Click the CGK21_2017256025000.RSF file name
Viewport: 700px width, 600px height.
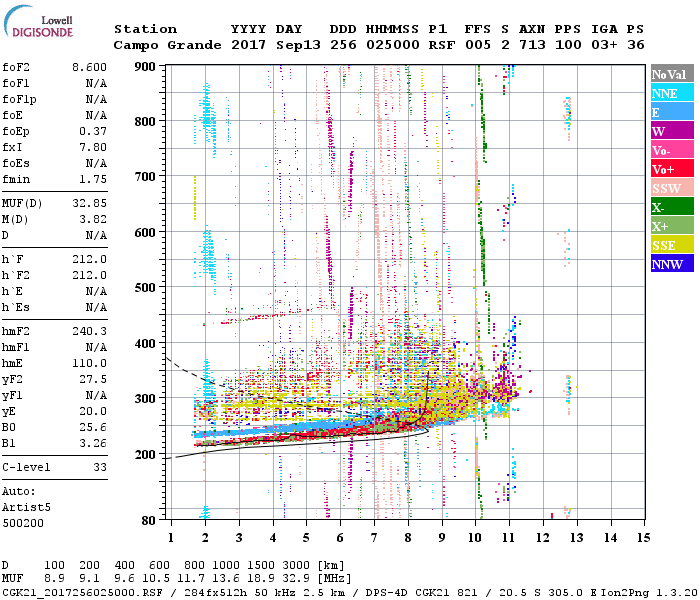(x=82, y=593)
